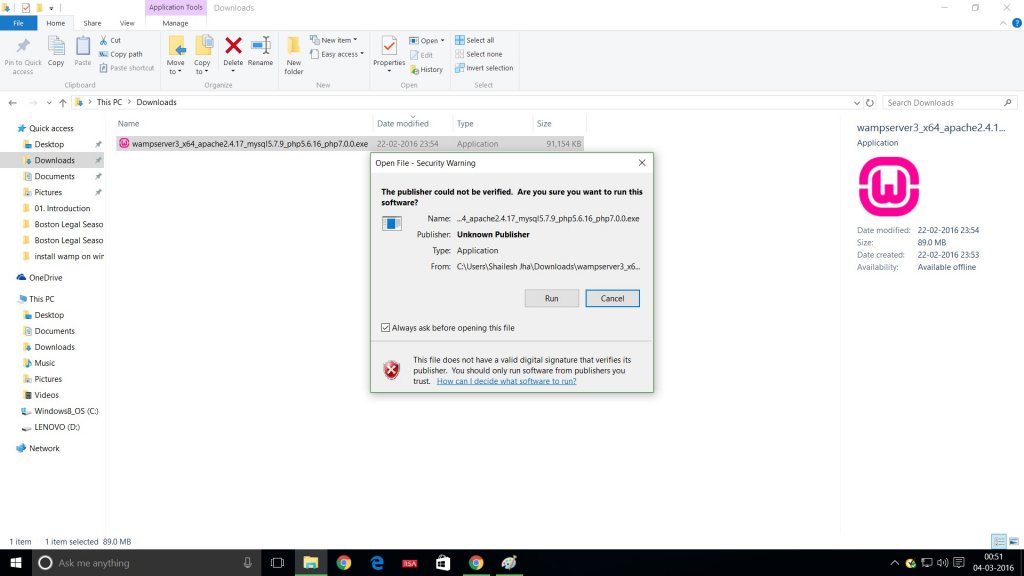Collapse the ribbon with chevron
The width and height of the screenshot is (1024, 576).
(x=1003, y=23)
